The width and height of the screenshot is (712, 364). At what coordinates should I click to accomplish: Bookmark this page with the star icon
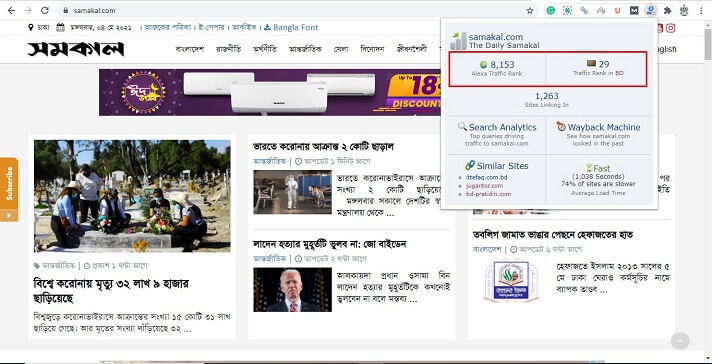pos(529,10)
